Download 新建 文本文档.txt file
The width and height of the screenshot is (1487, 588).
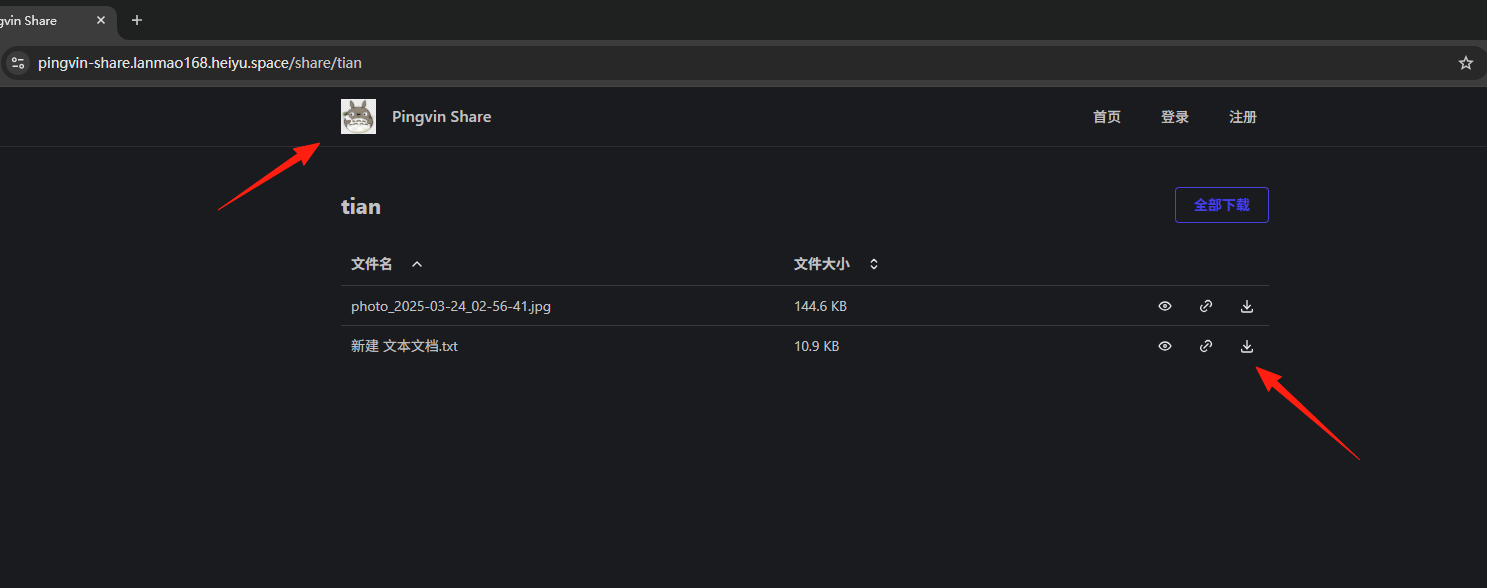tap(1247, 346)
